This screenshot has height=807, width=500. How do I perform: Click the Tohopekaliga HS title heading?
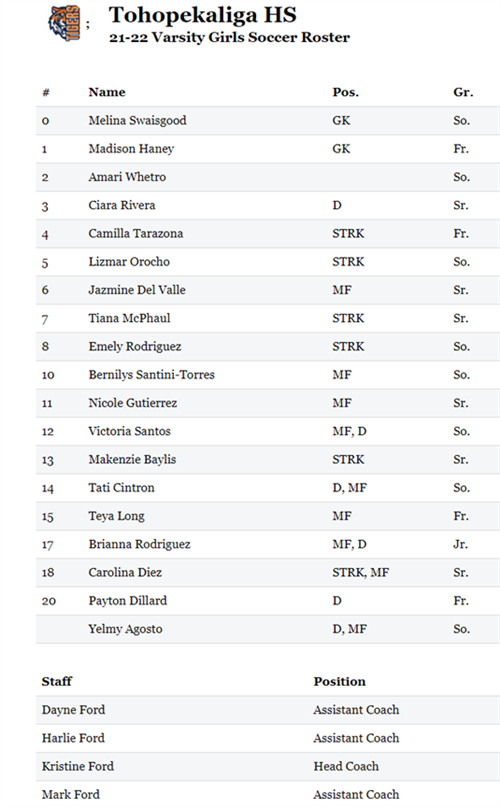(x=202, y=15)
